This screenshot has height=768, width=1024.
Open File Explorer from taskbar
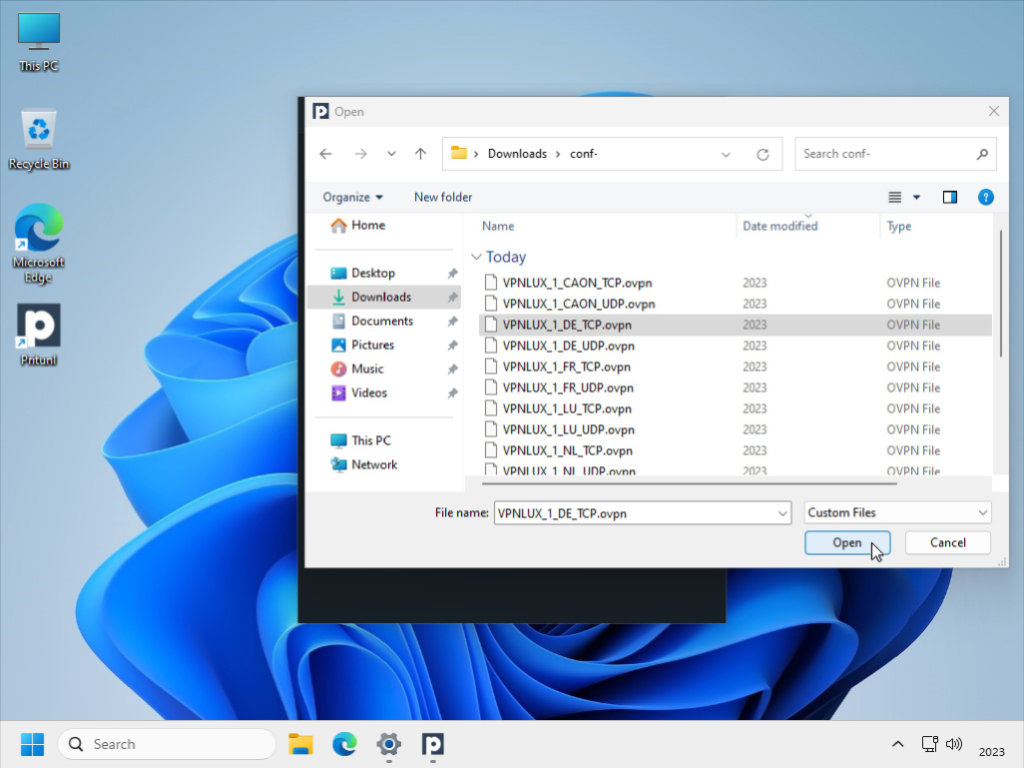(x=300, y=744)
